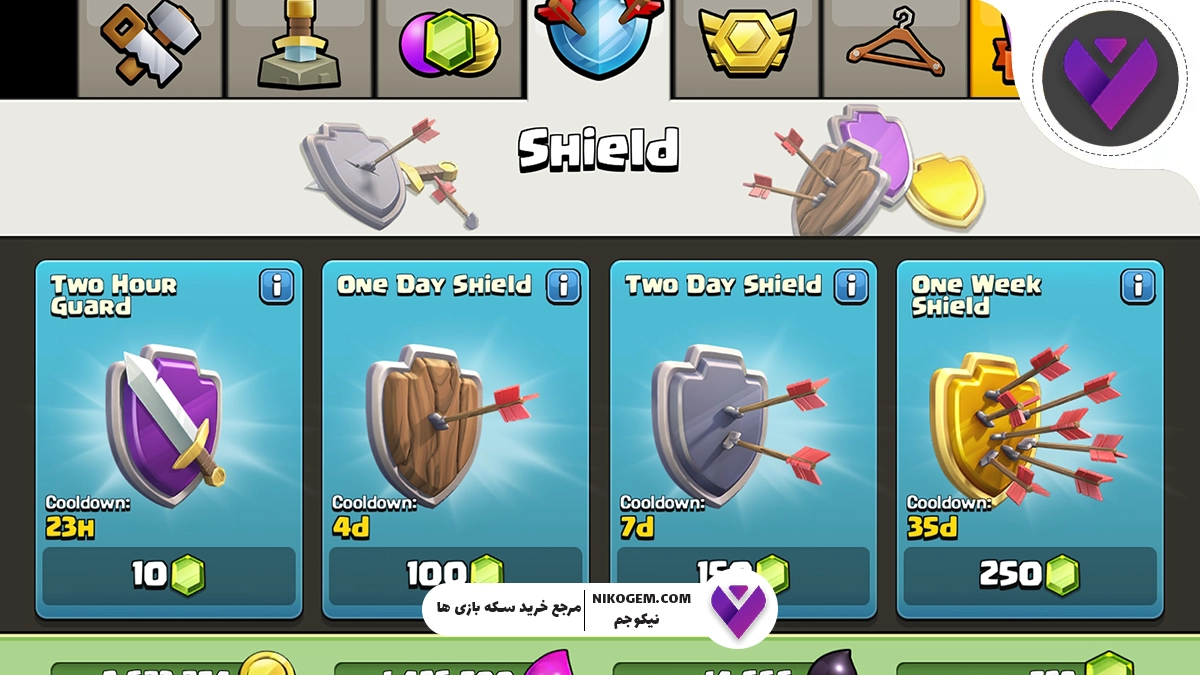Viewport: 1200px width, 675px height.
Task: Select the purple sword shield image
Action: (x=165, y=422)
